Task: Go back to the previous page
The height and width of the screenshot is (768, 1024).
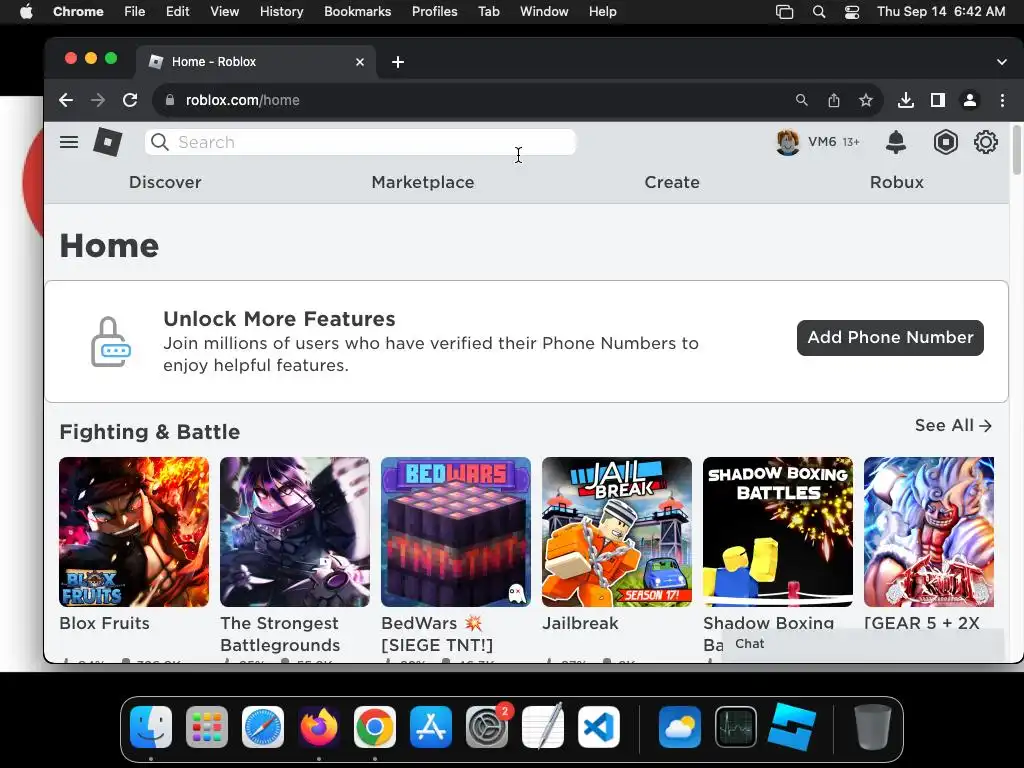Action: tap(66, 100)
